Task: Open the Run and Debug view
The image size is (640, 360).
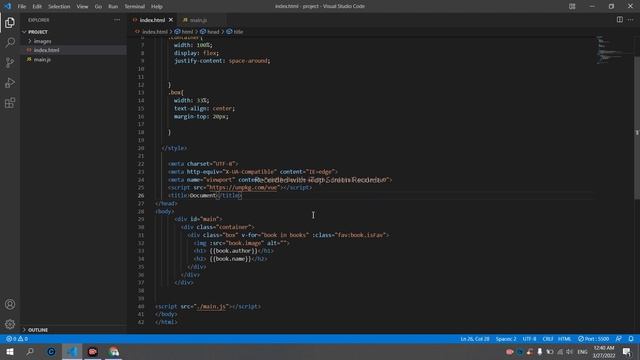Action: pyautogui.click(x=10, y=82)
